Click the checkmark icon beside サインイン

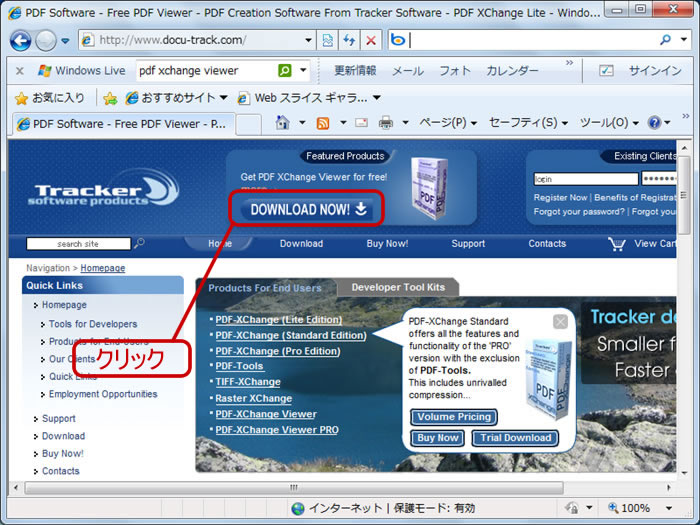pos(605,71)
